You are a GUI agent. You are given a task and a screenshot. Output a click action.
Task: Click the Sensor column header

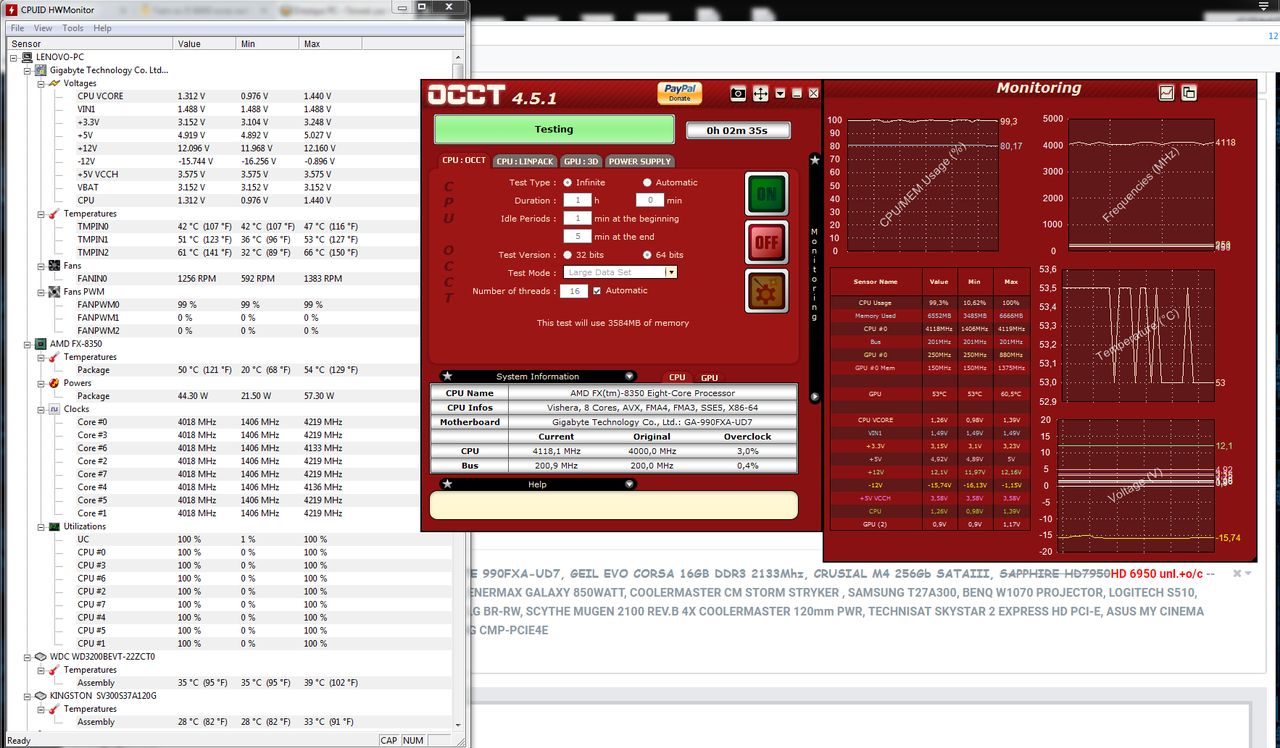[89, 44]
